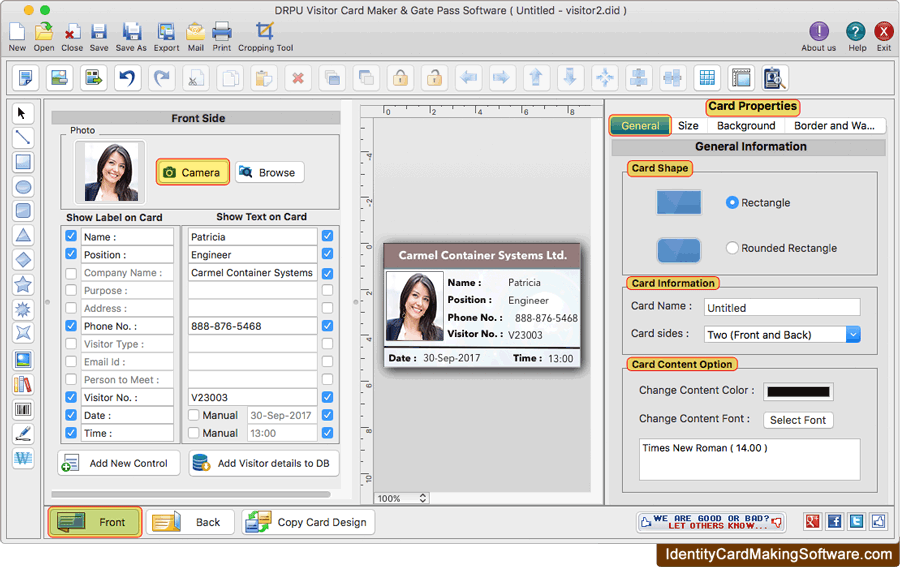Click the Browse photo button
The height and width of the screenshot is (567, 900).
[269, 172]
